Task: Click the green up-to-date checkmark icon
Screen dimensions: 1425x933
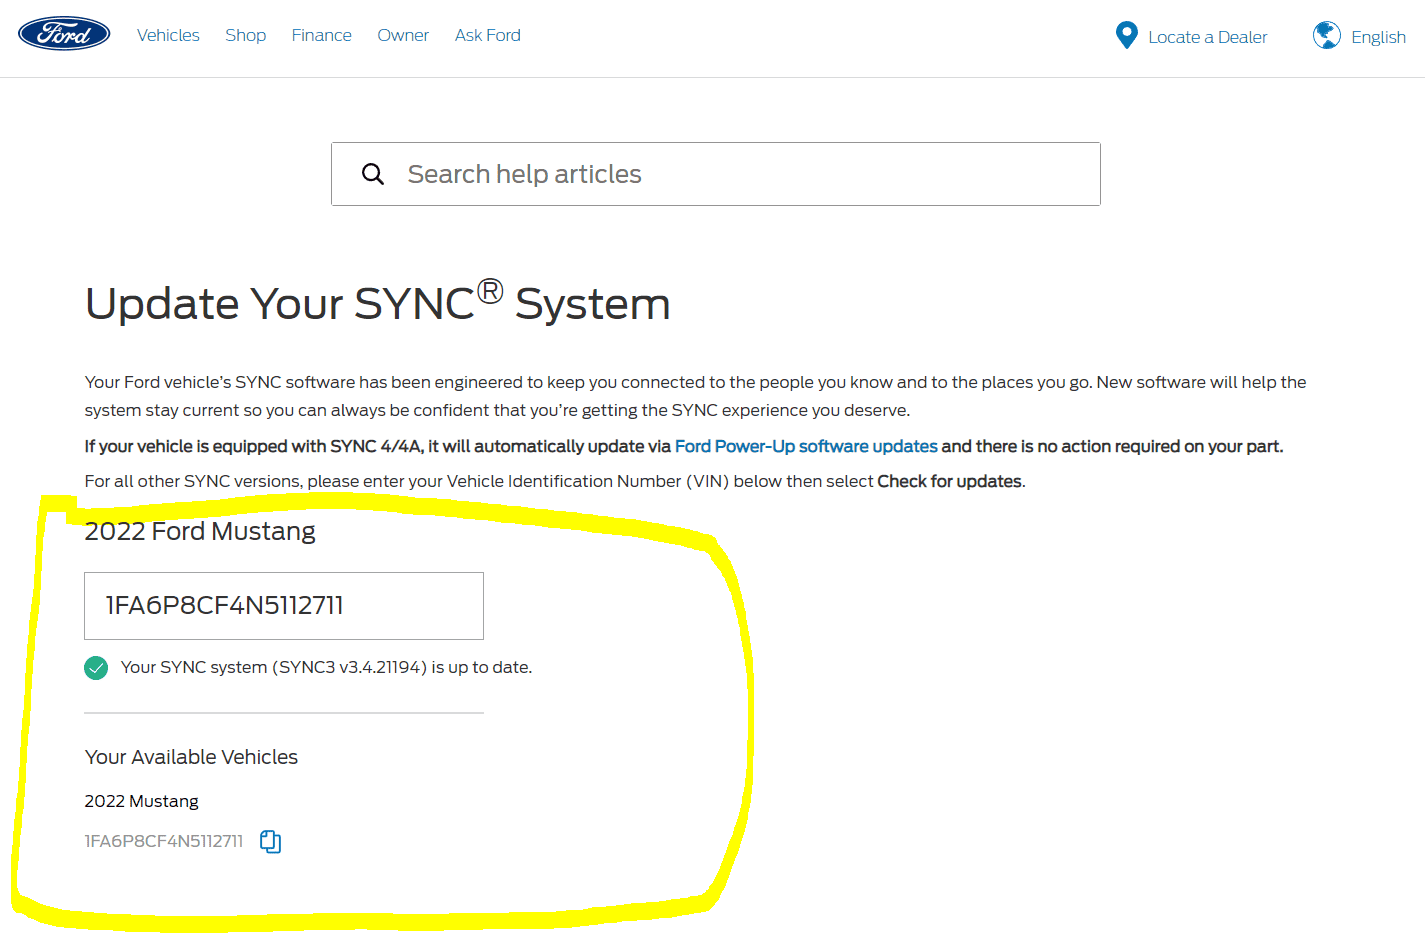Action: (96, 668)
